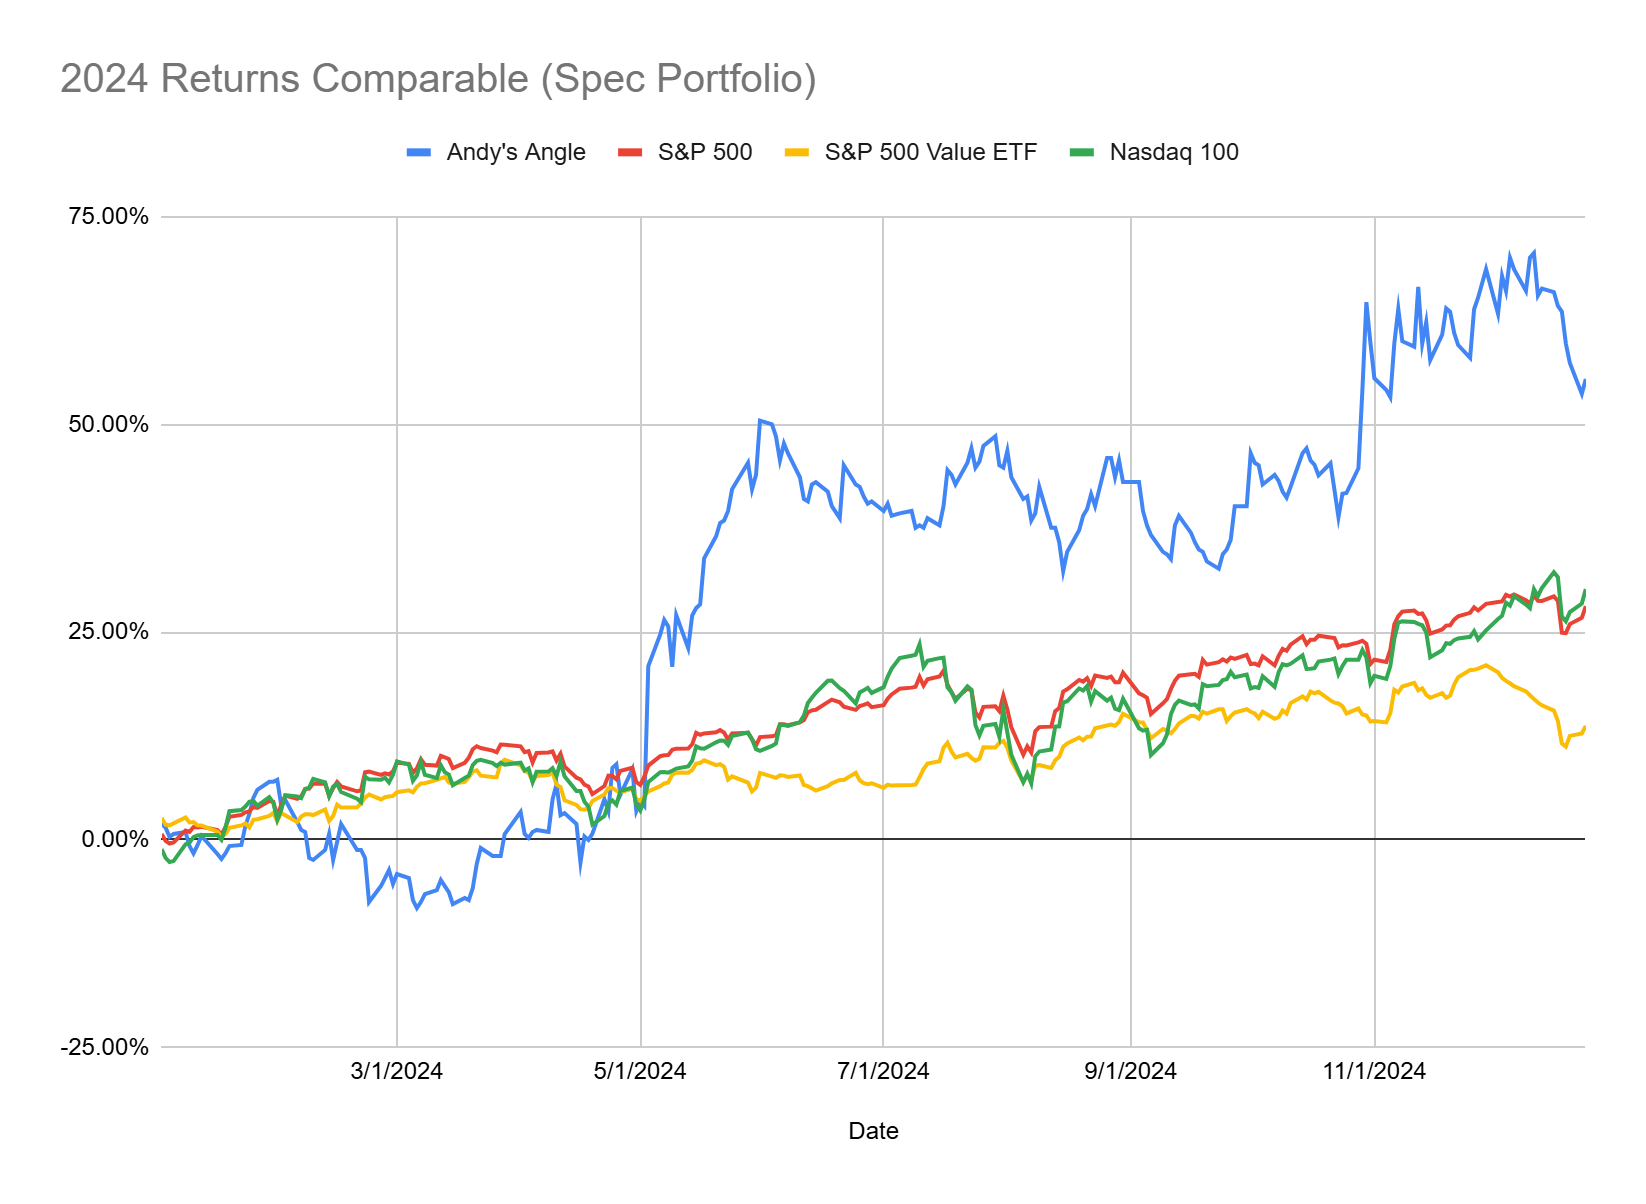The width and height of the screenshot is (1646, 1204).
Task: Select the "S&P 500 Value ETF" legend label
Action: pyautogui.click(x=930, y=152)
